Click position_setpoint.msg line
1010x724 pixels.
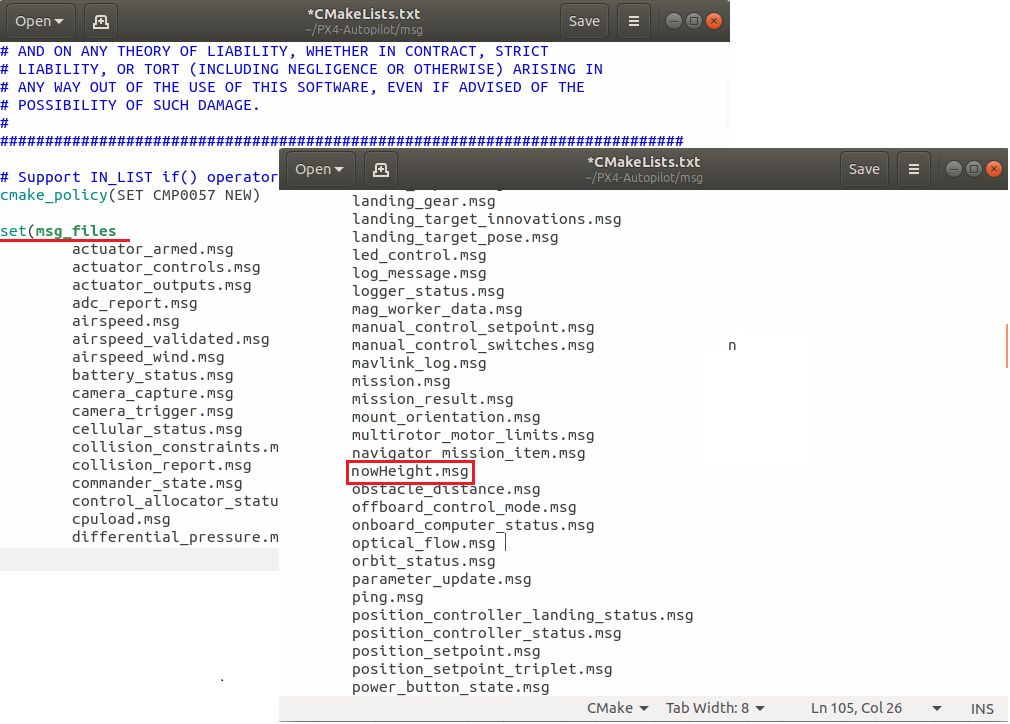(x=446, y=652)
